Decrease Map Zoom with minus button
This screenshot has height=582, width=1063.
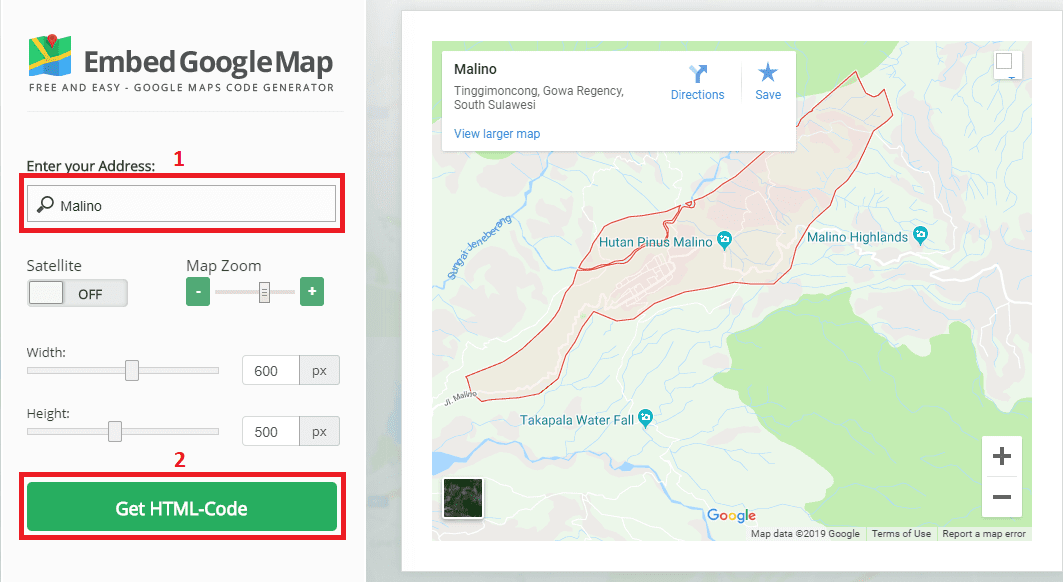[198, 292]
